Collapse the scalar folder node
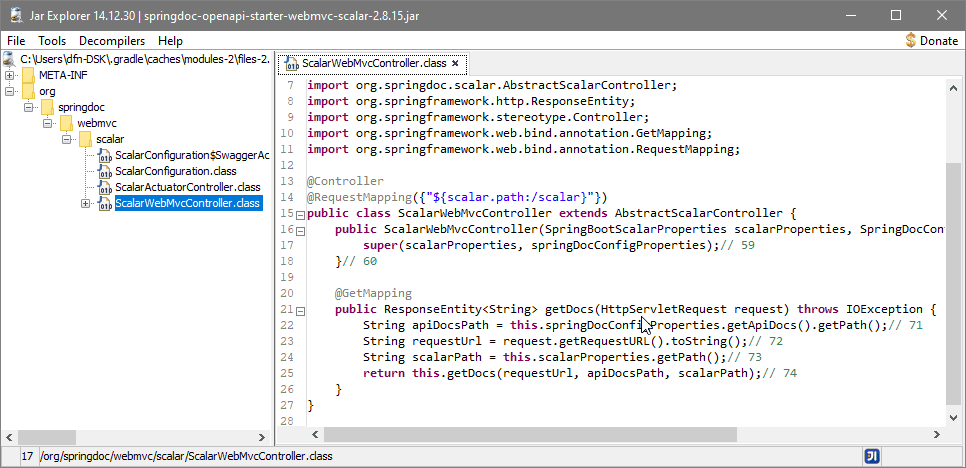 (x=67, y=139)
